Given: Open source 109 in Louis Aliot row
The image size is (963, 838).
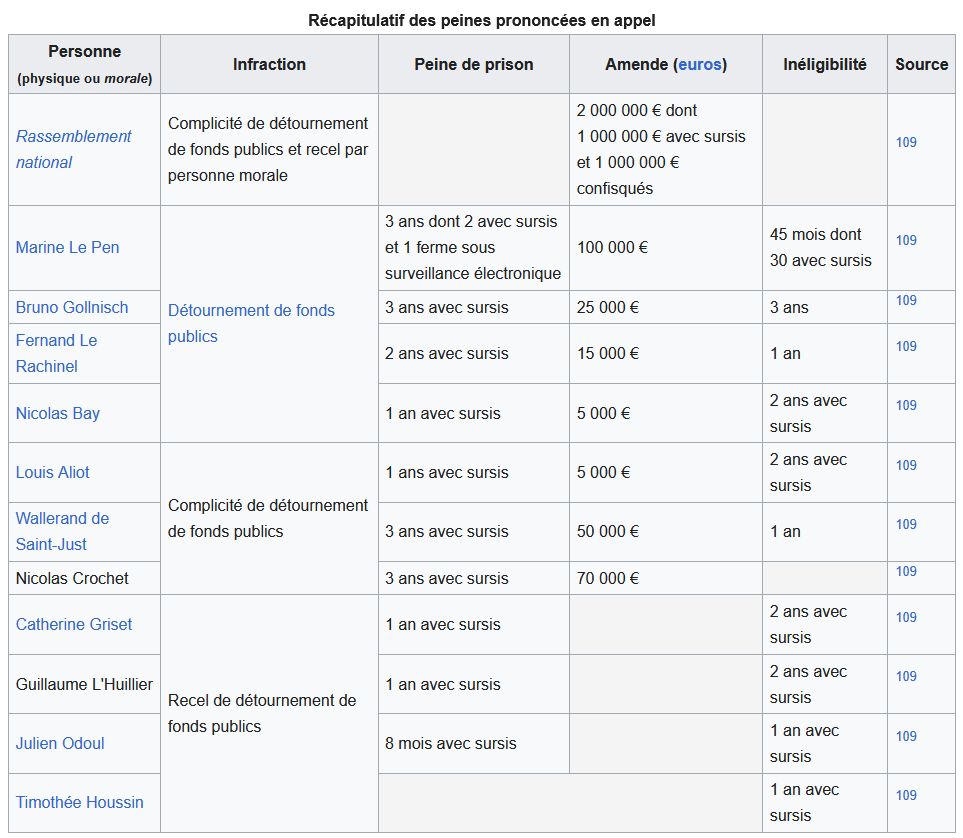Looking at the screenshot, I should pos(906,465).
